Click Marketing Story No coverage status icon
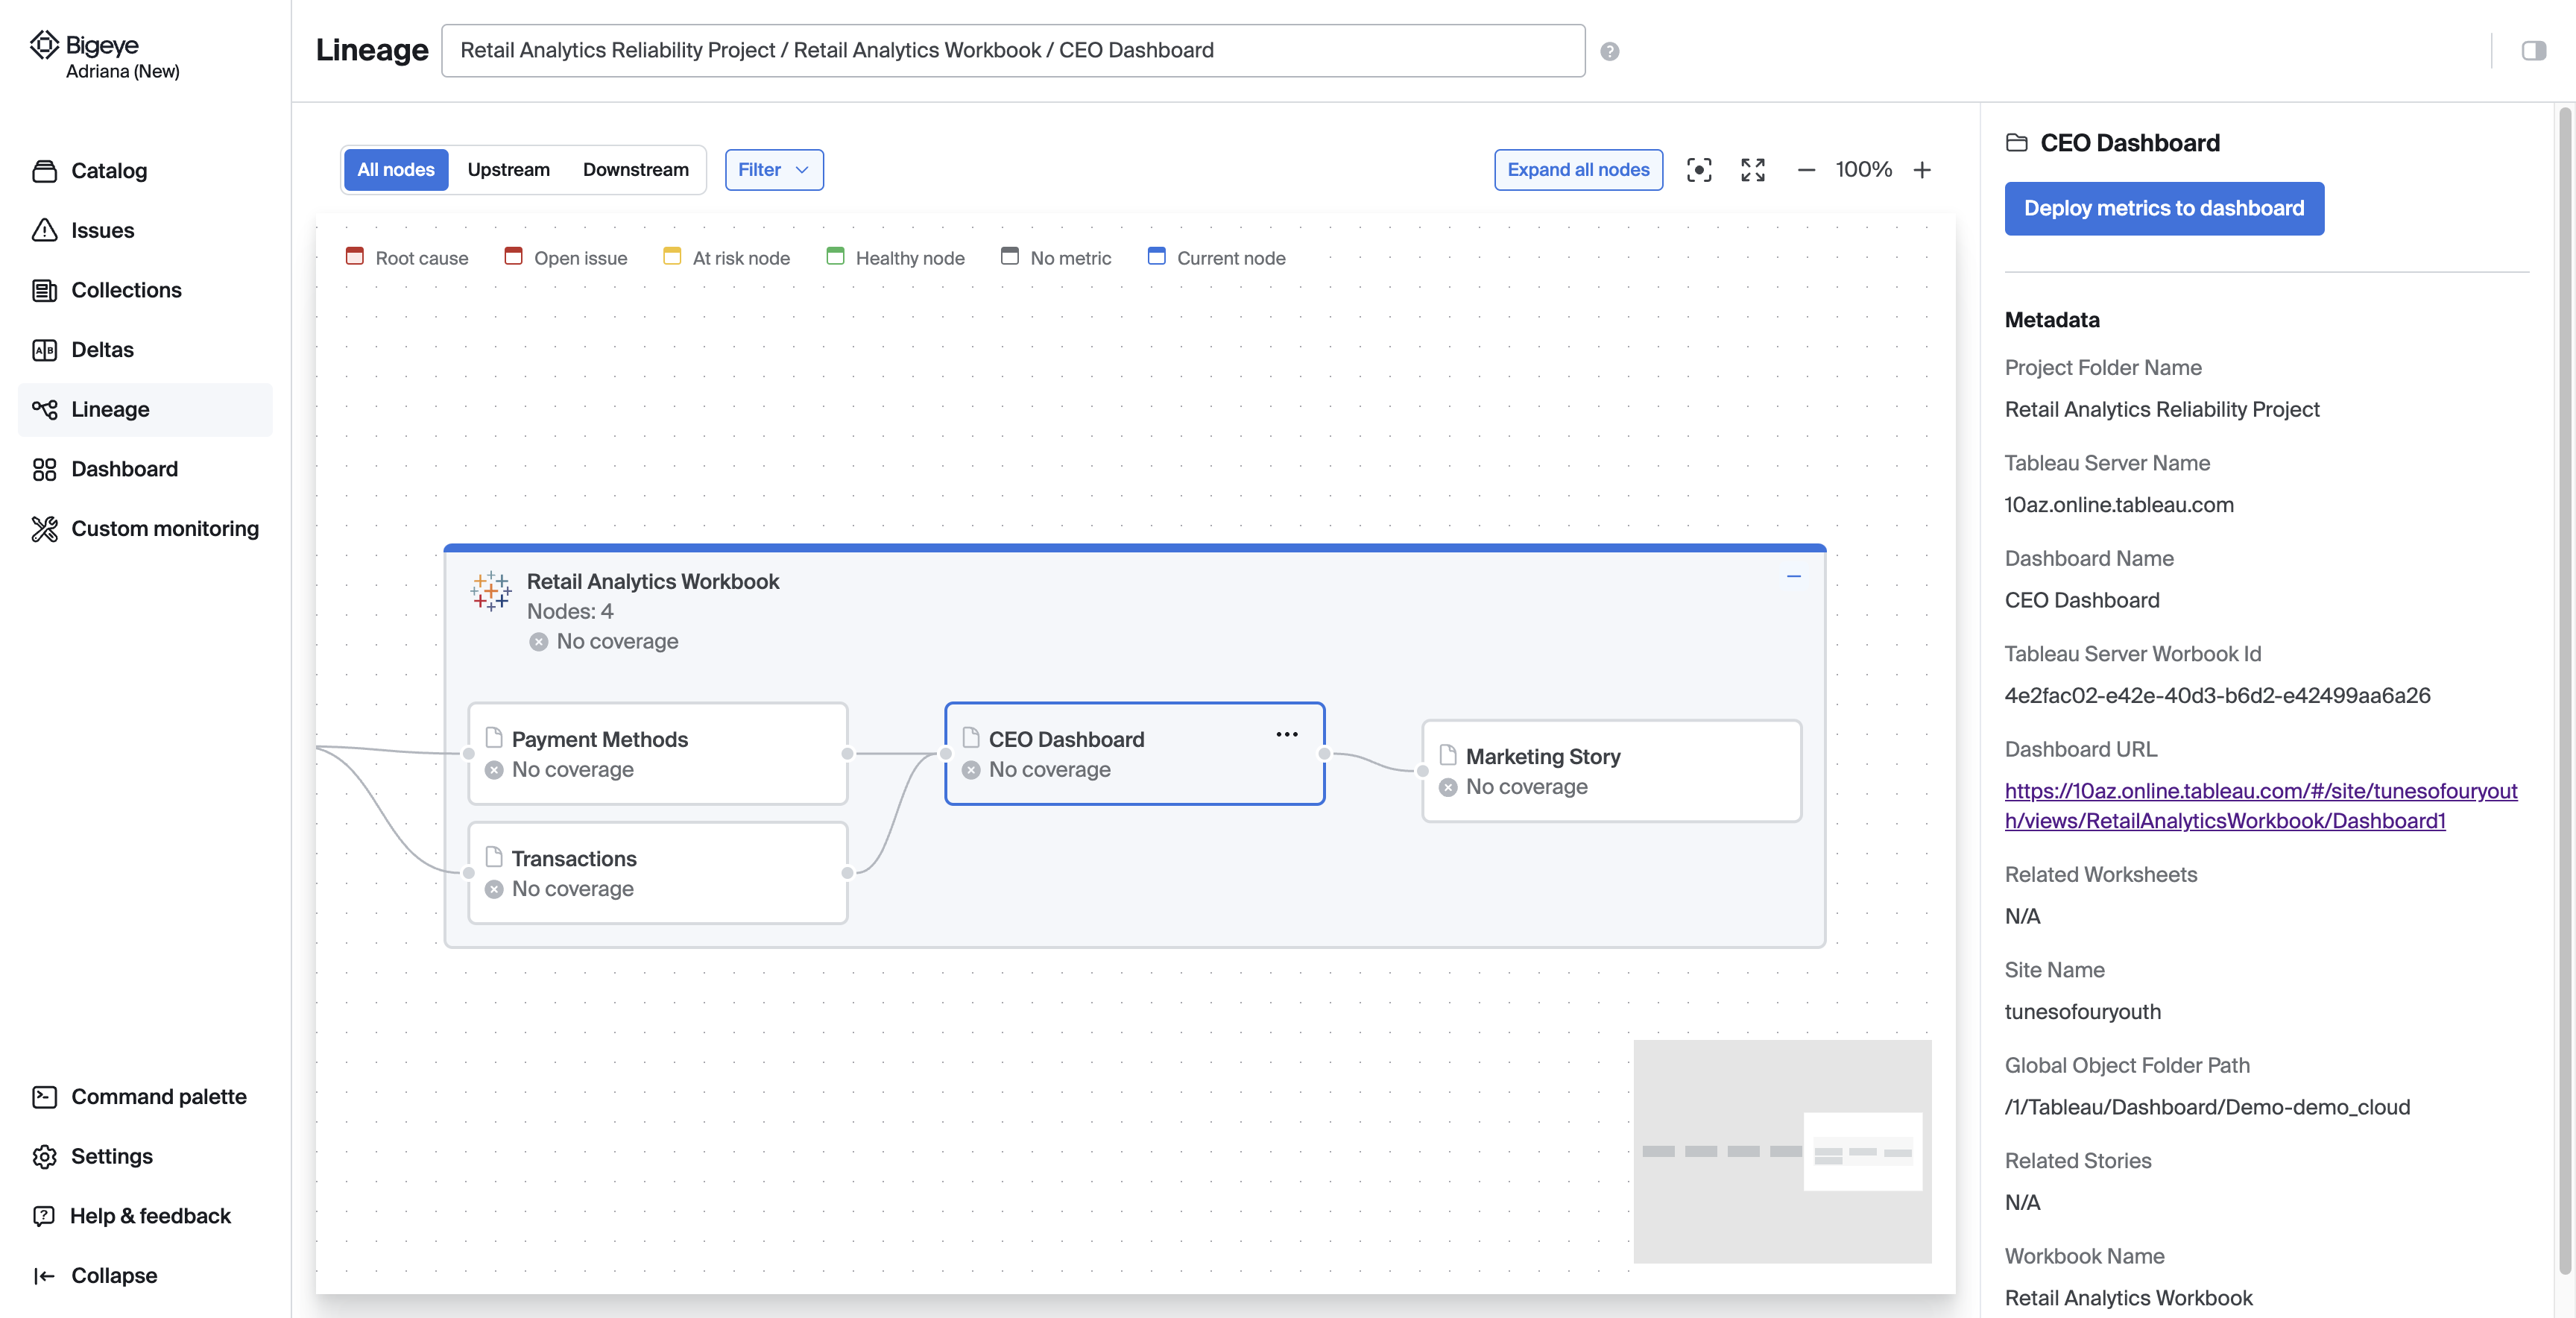The image size is (2576, 1318). coord(1447,788)
